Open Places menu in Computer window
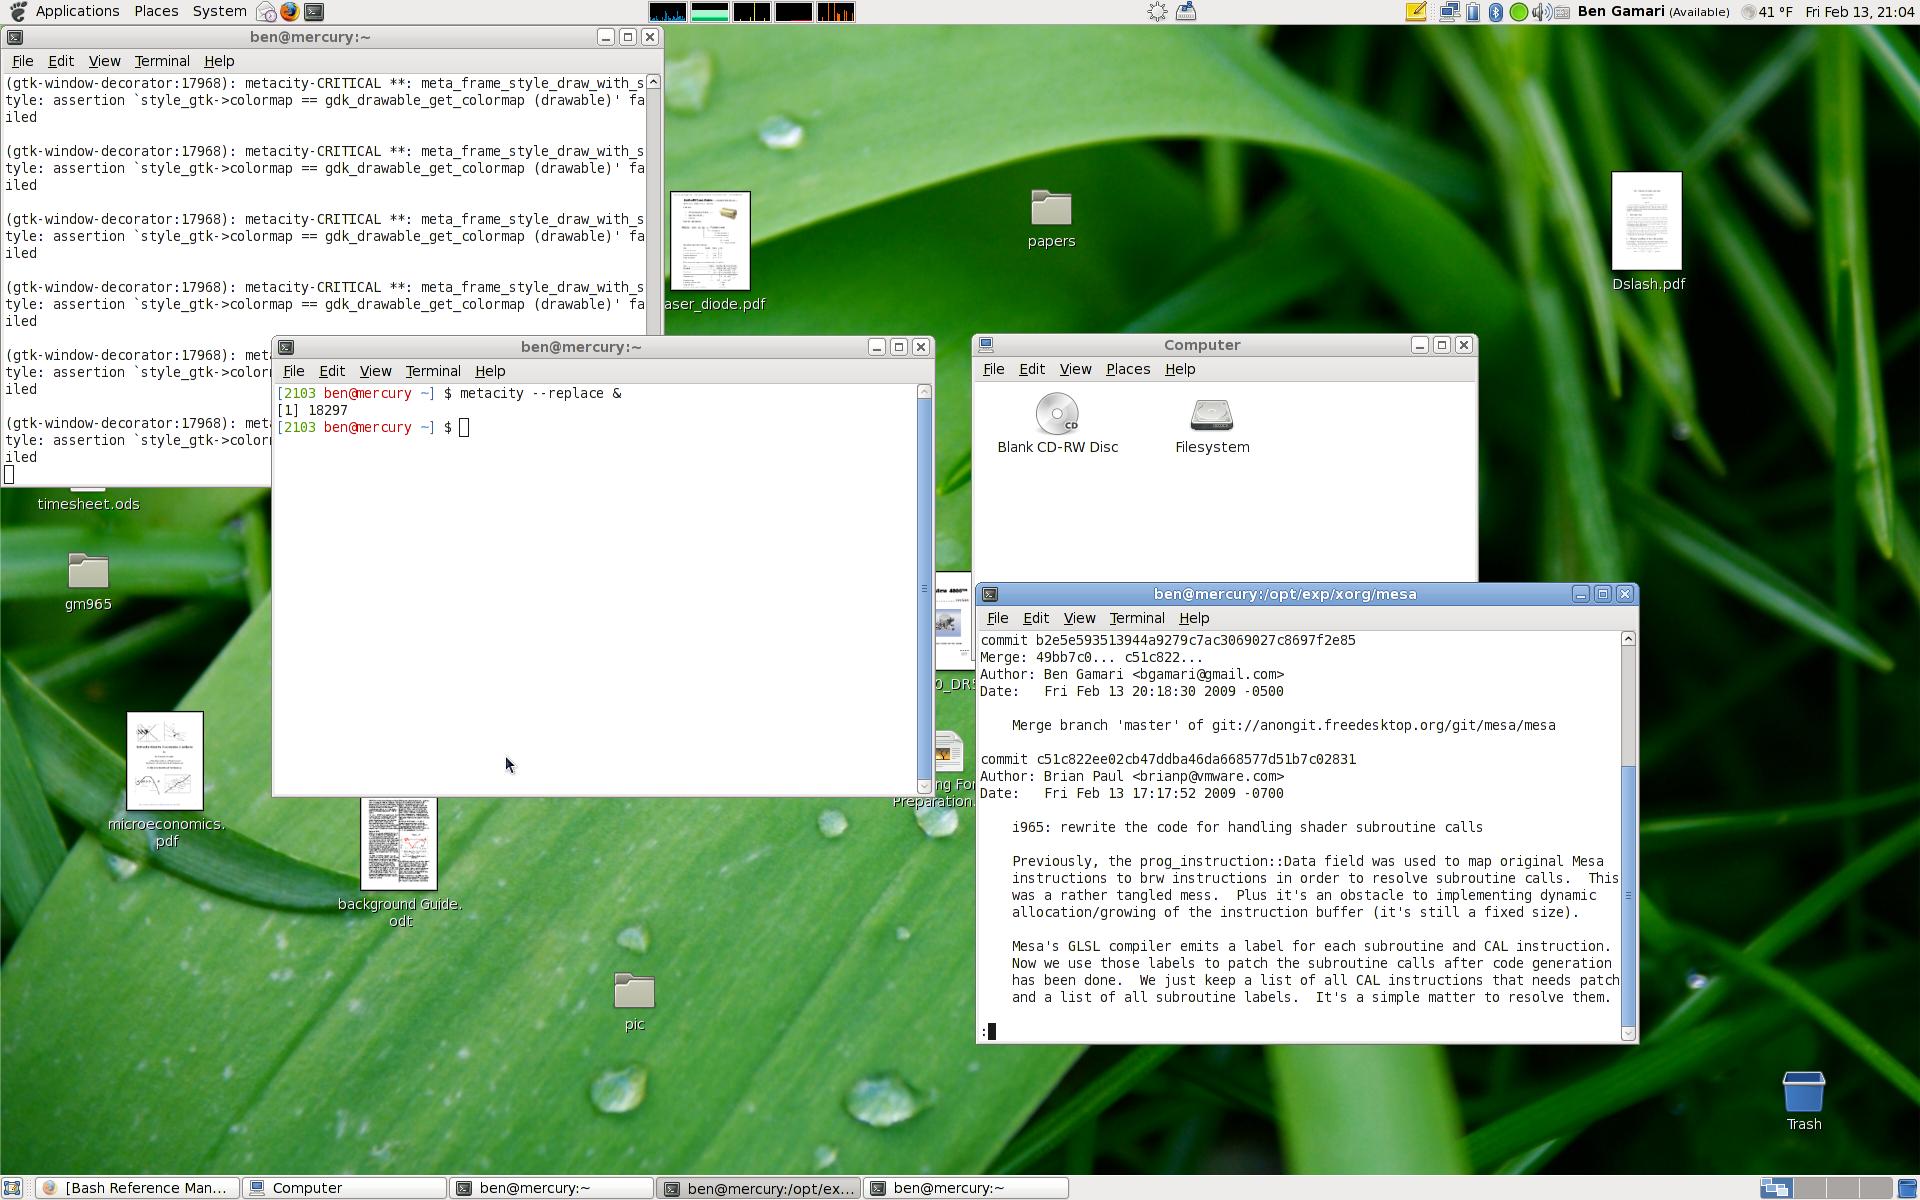Screen dimensions: 1920x1200 pos(1127,369)
